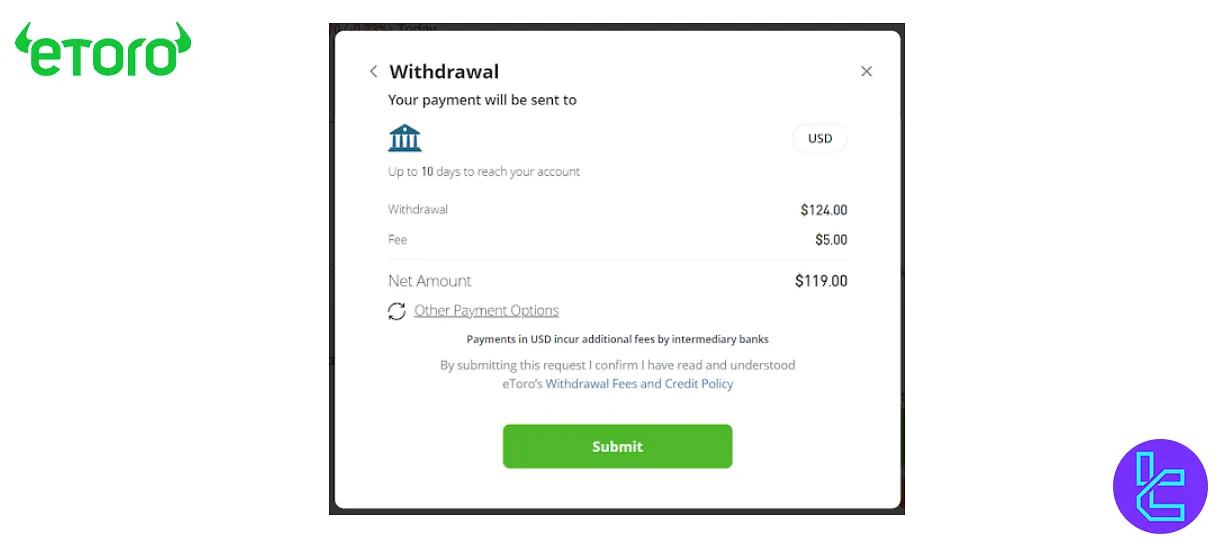The width and height of the screenshot is (1222, 542).
Task: Click the Withdrawal dialog title
Action: (x=444, y=72)
